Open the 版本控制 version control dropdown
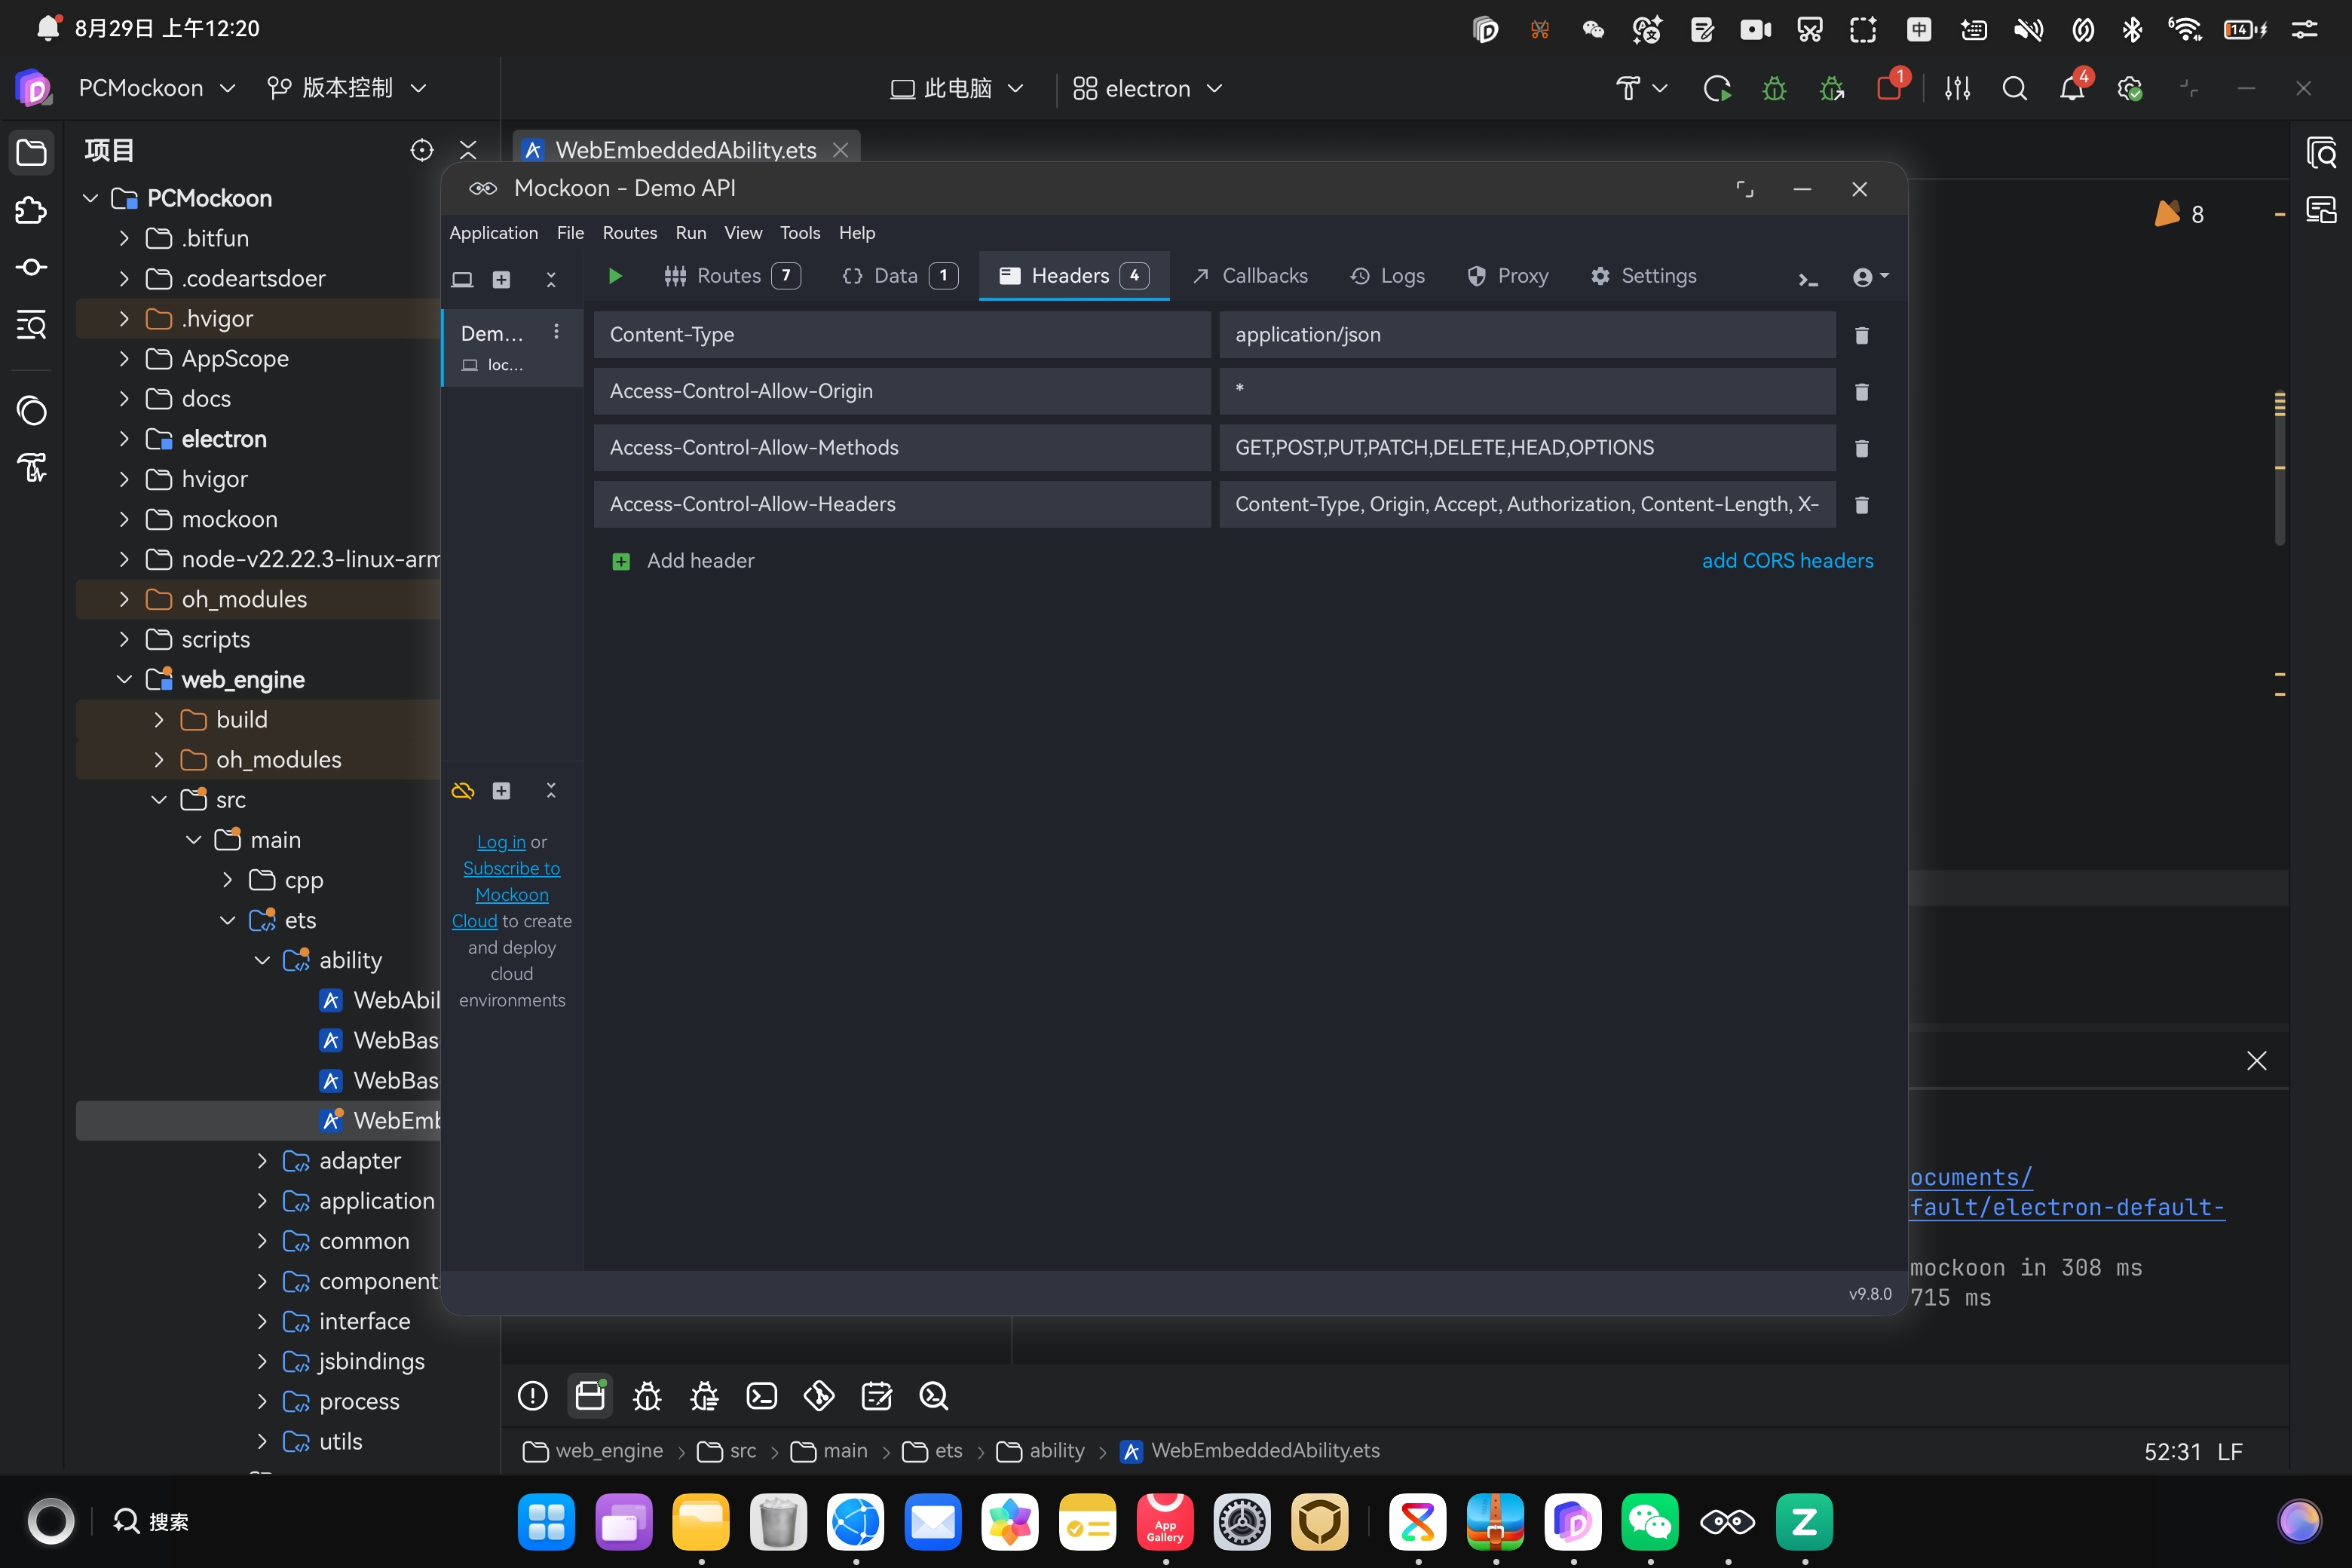2352x1568 pixels. (347, 88)
